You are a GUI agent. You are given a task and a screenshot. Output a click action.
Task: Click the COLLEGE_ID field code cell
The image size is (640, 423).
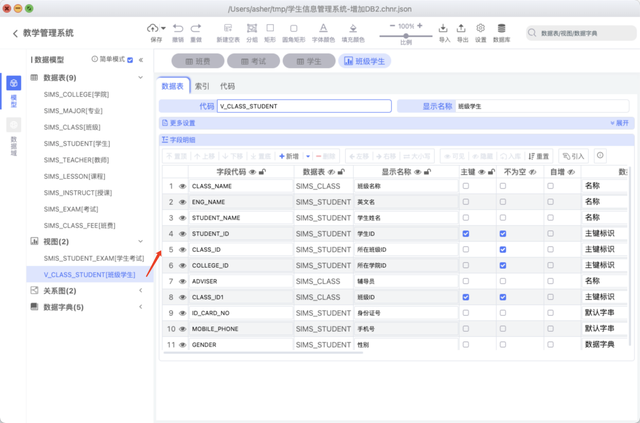pos(241,266)
